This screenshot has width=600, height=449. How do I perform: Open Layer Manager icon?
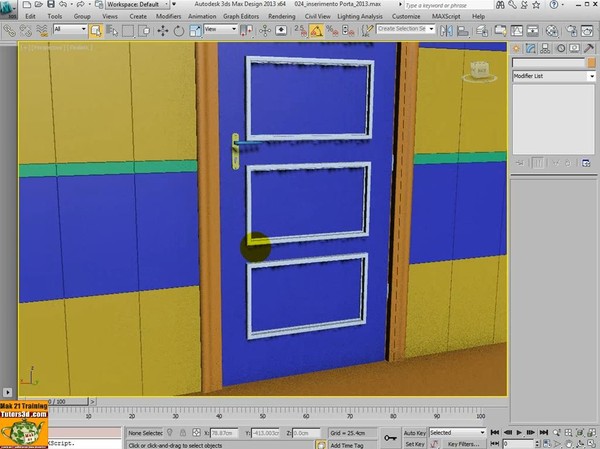(x=482, y=31)
